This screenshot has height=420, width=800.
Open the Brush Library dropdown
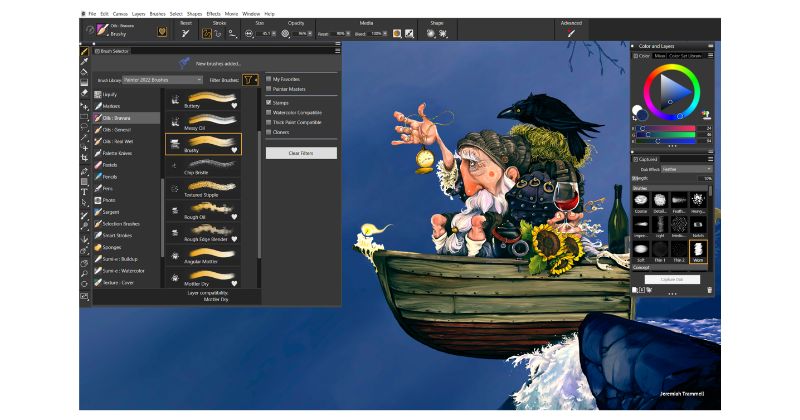click(x=162, y=80)
